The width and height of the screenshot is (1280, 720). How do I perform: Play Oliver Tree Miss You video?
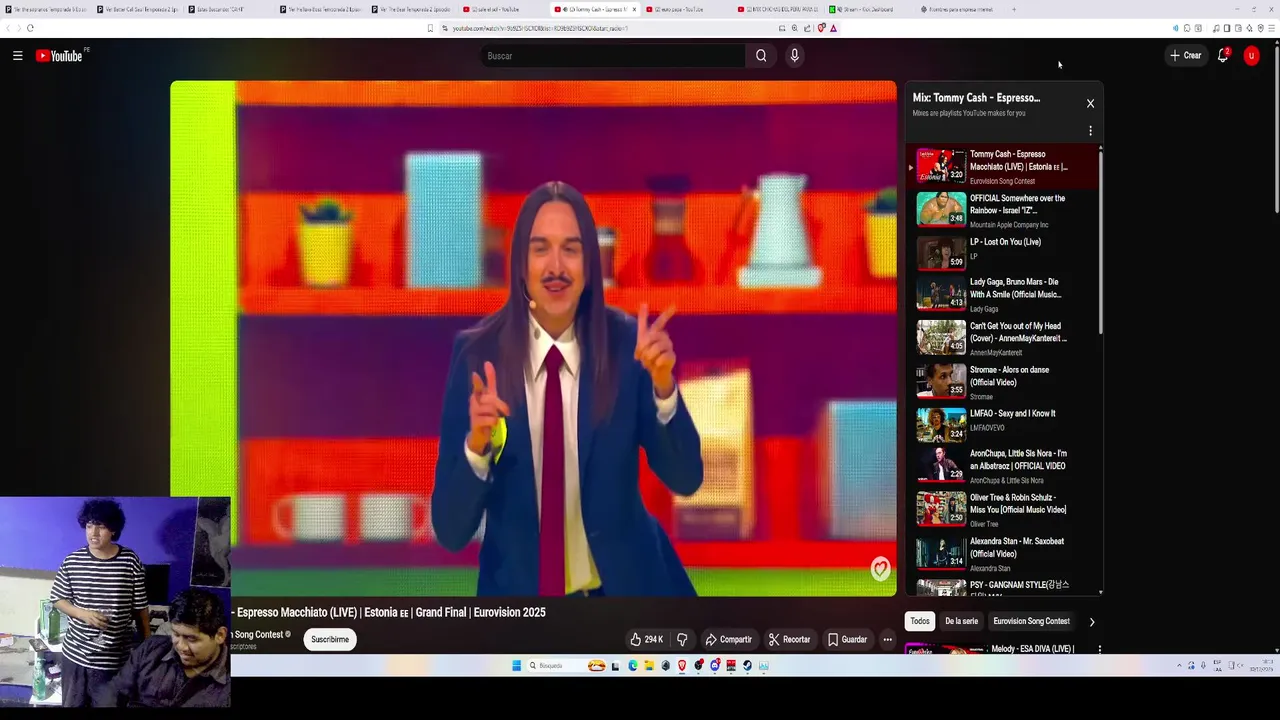click(x=1007, y=510)
